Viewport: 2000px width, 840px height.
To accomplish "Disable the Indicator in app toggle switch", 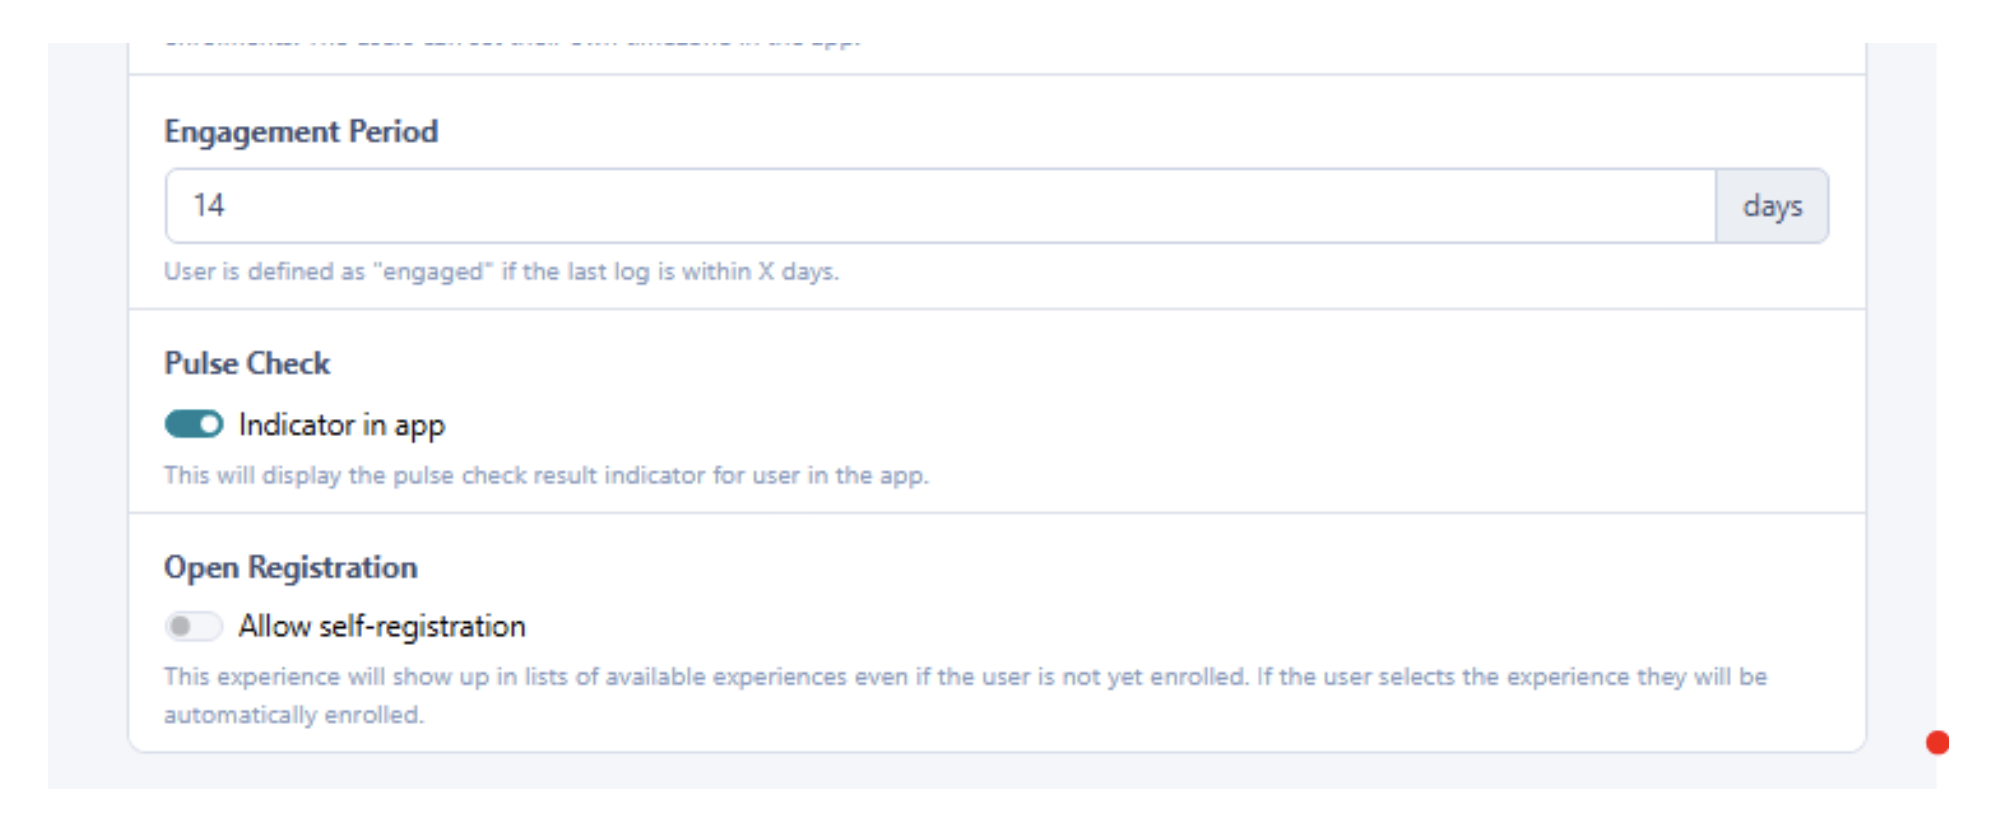I will [194, 425].
